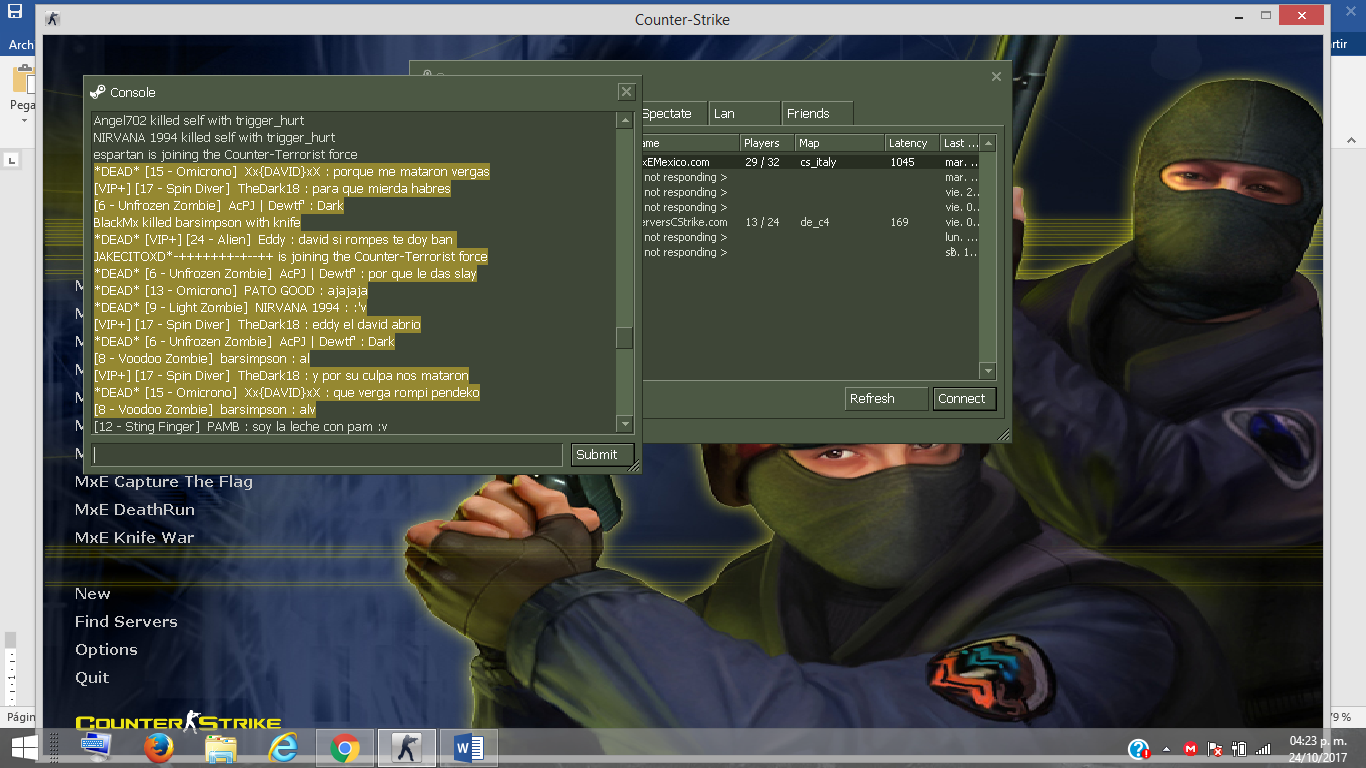This screenshot has width=1366, height=768.
Task: Close the Console window with its X
Action: click(x=626, y=92)
